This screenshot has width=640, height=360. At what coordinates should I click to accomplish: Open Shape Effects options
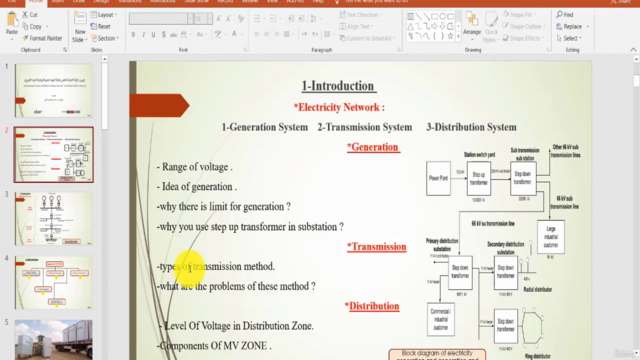pos(523,38)
